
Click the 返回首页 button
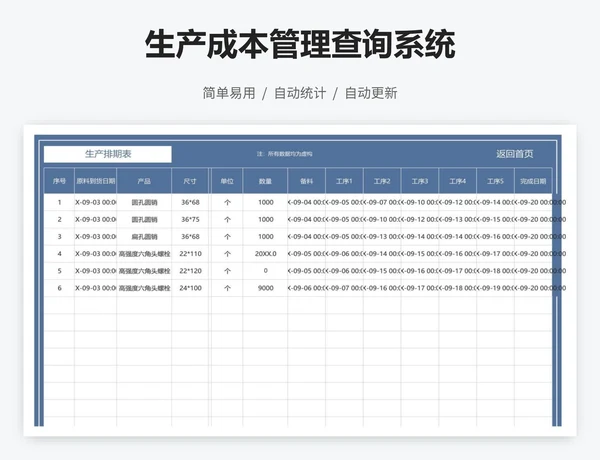coord(514,154)
